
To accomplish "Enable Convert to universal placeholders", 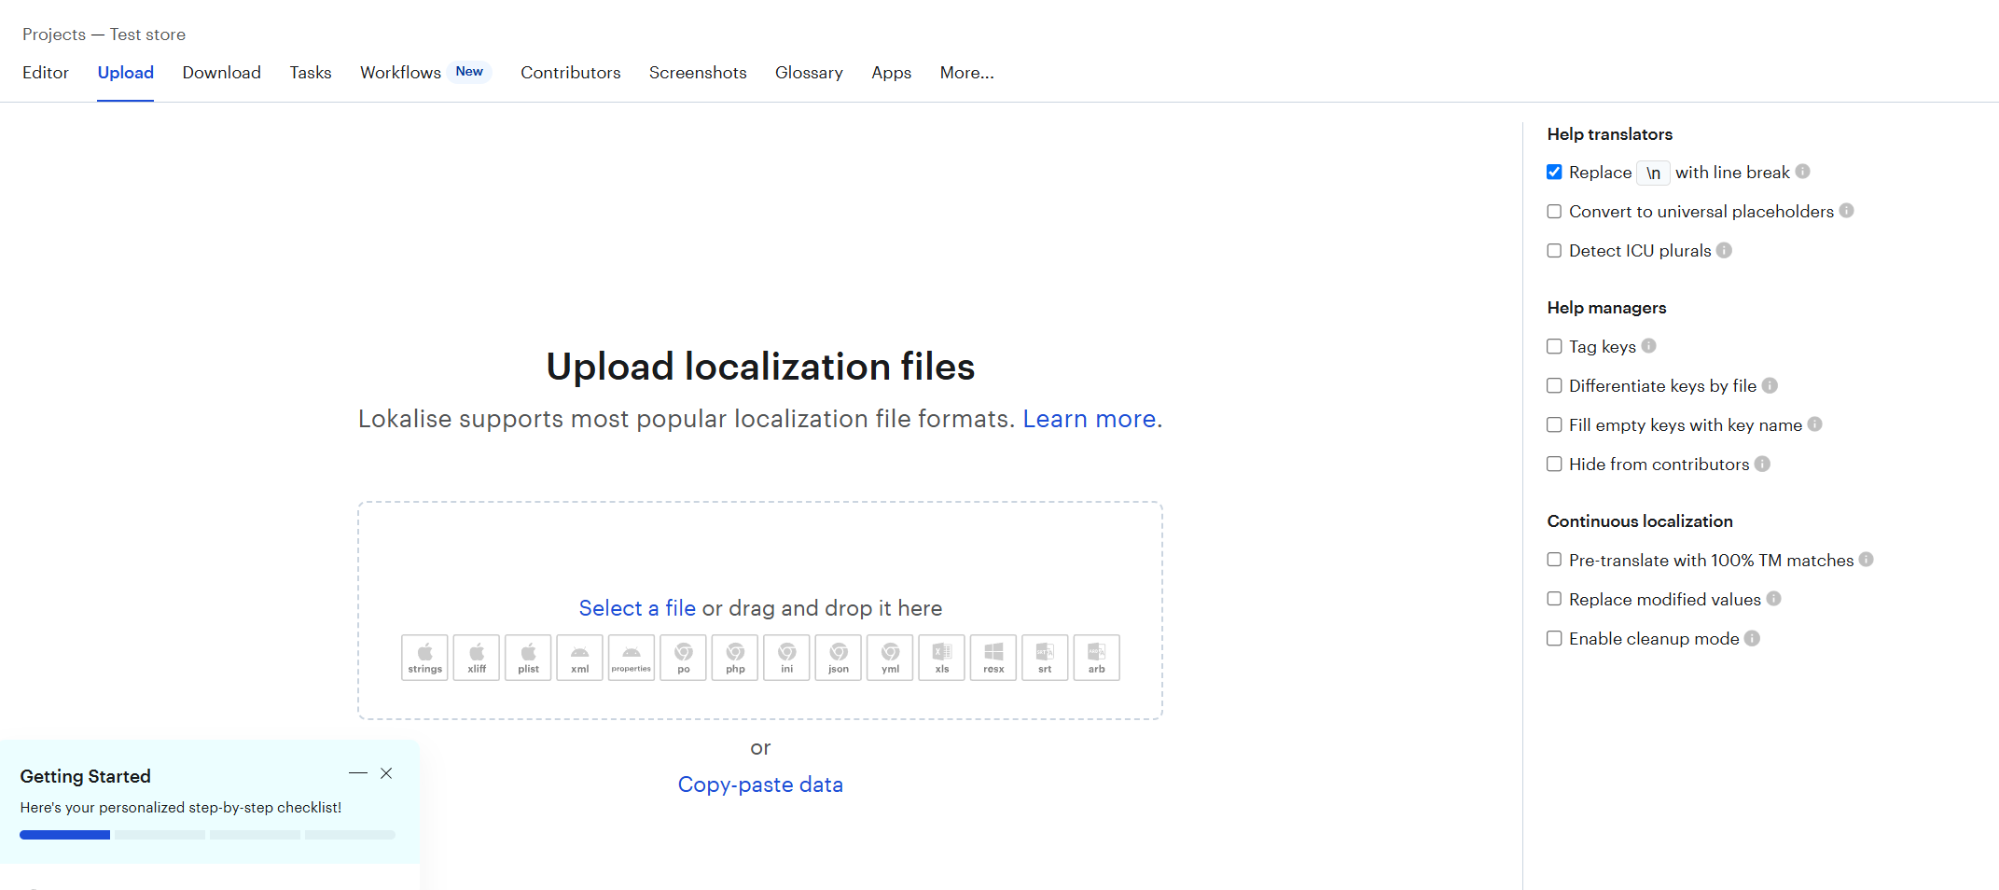I will tap(1554, 211).
